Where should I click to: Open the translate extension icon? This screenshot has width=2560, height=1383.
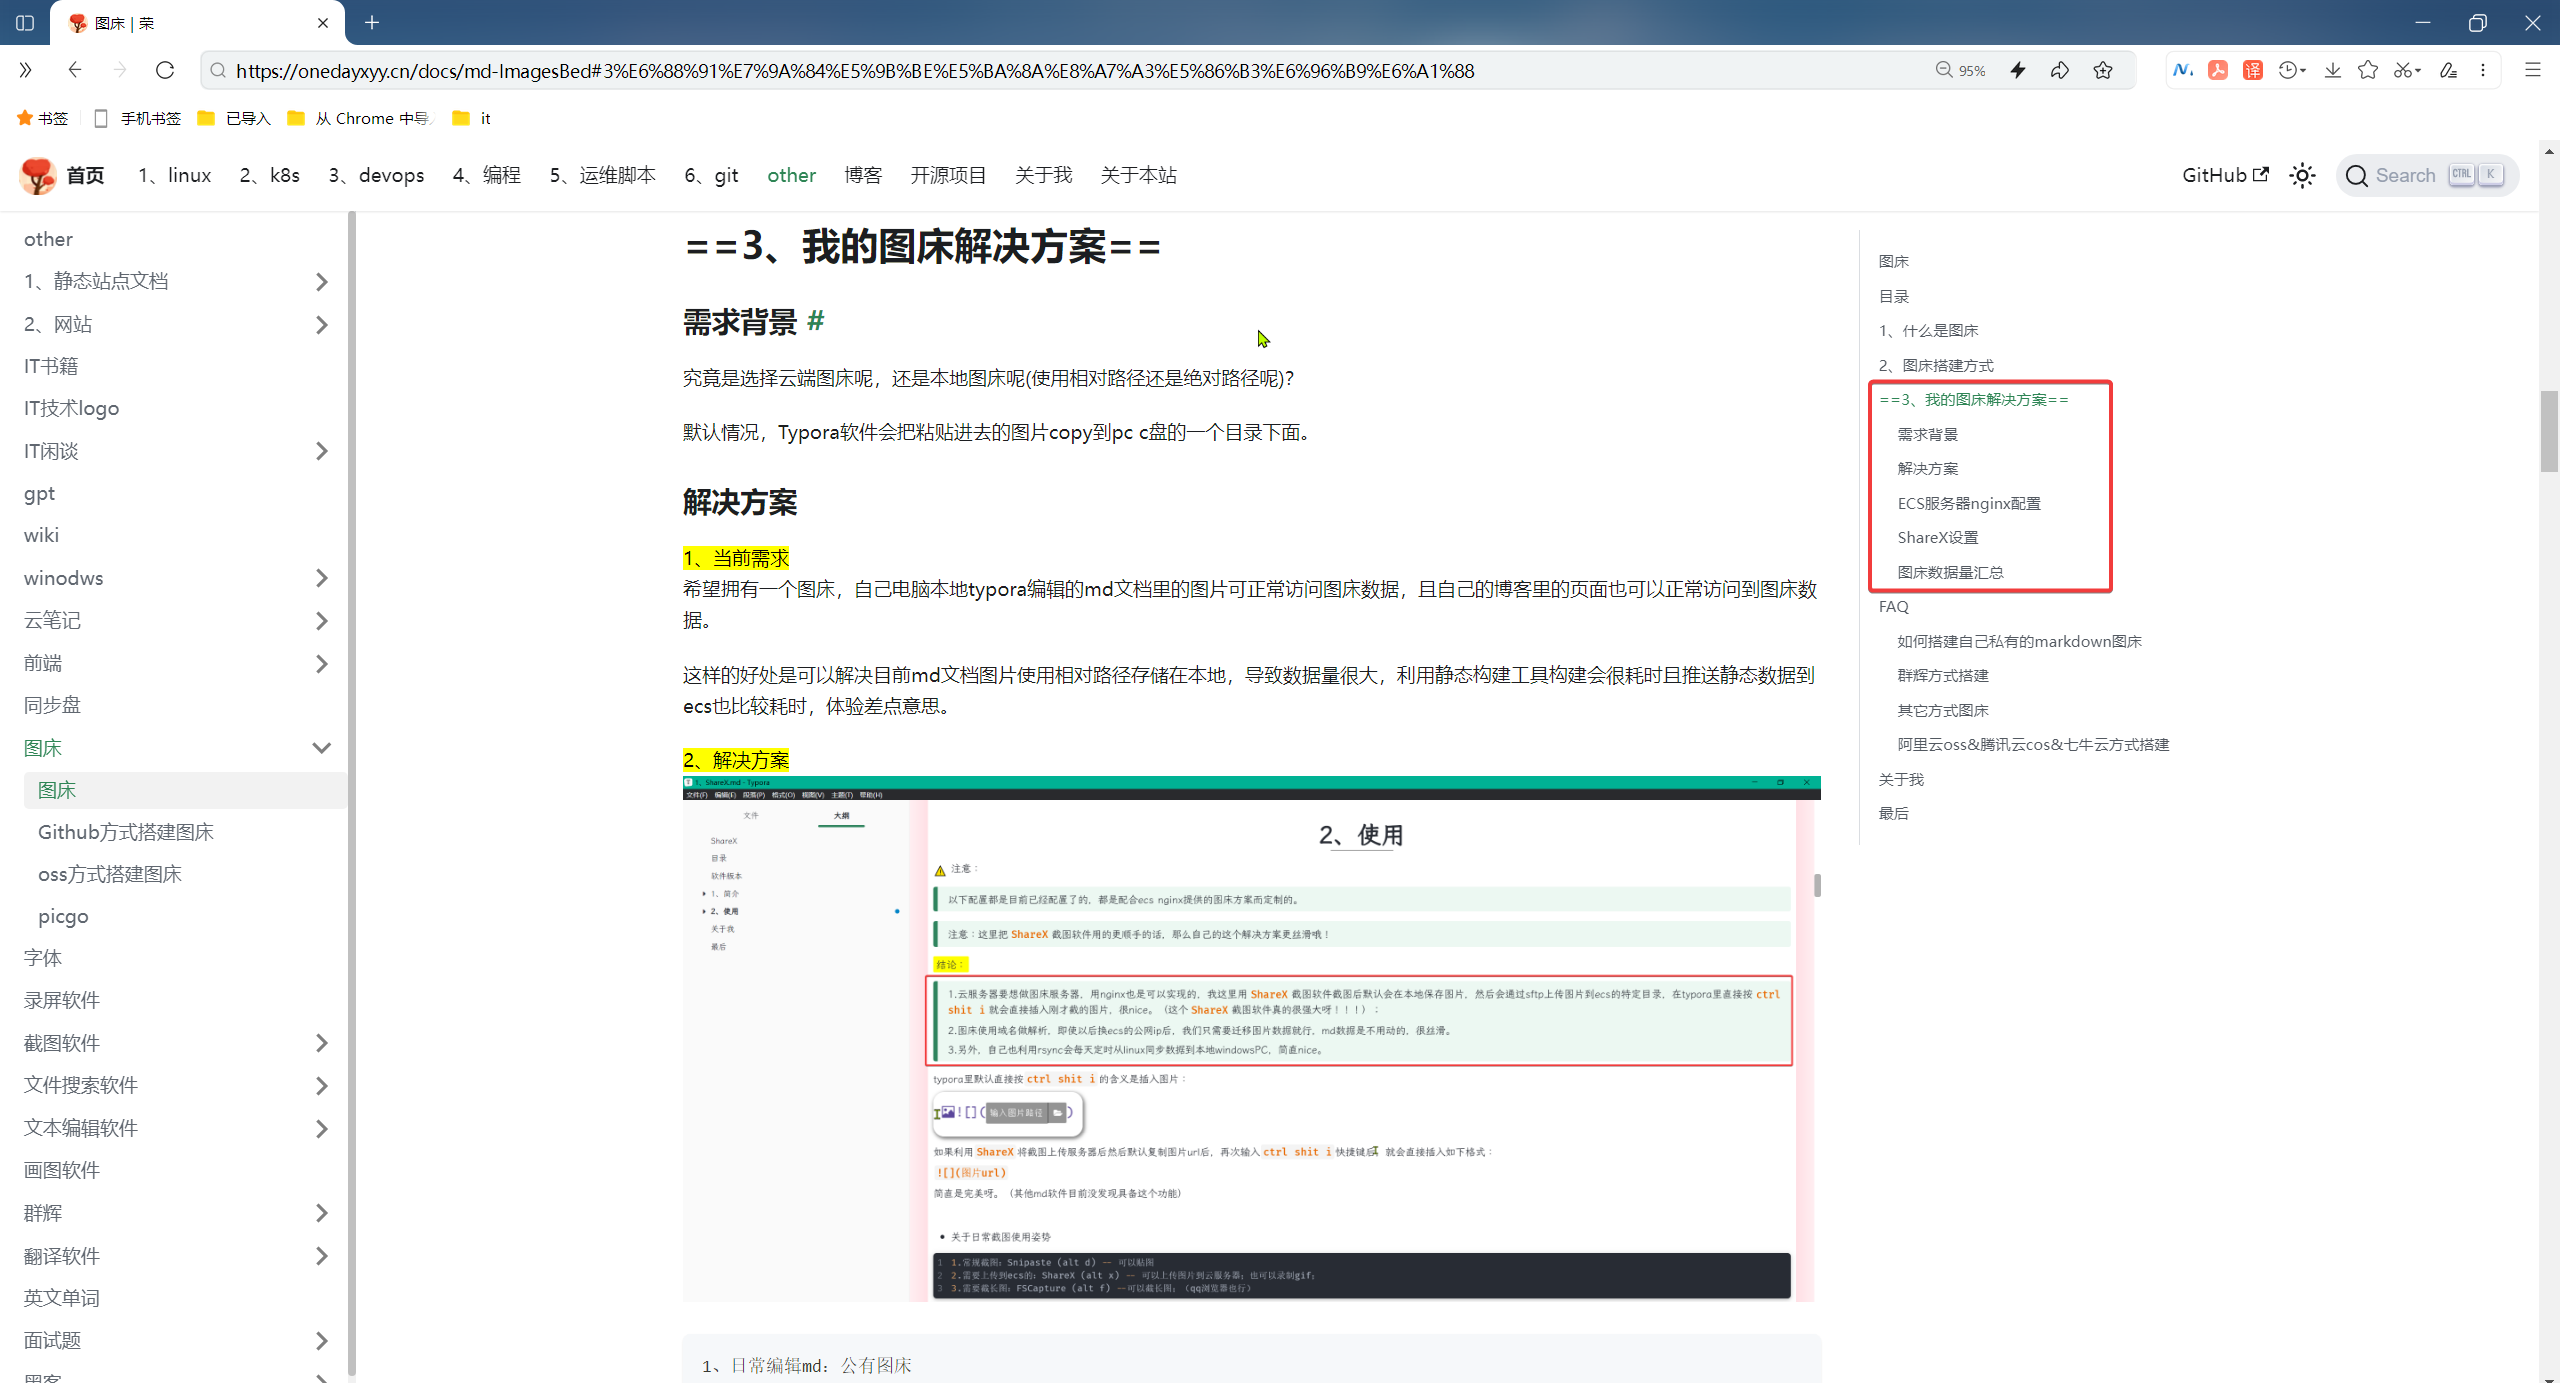tap(2253, 70)
